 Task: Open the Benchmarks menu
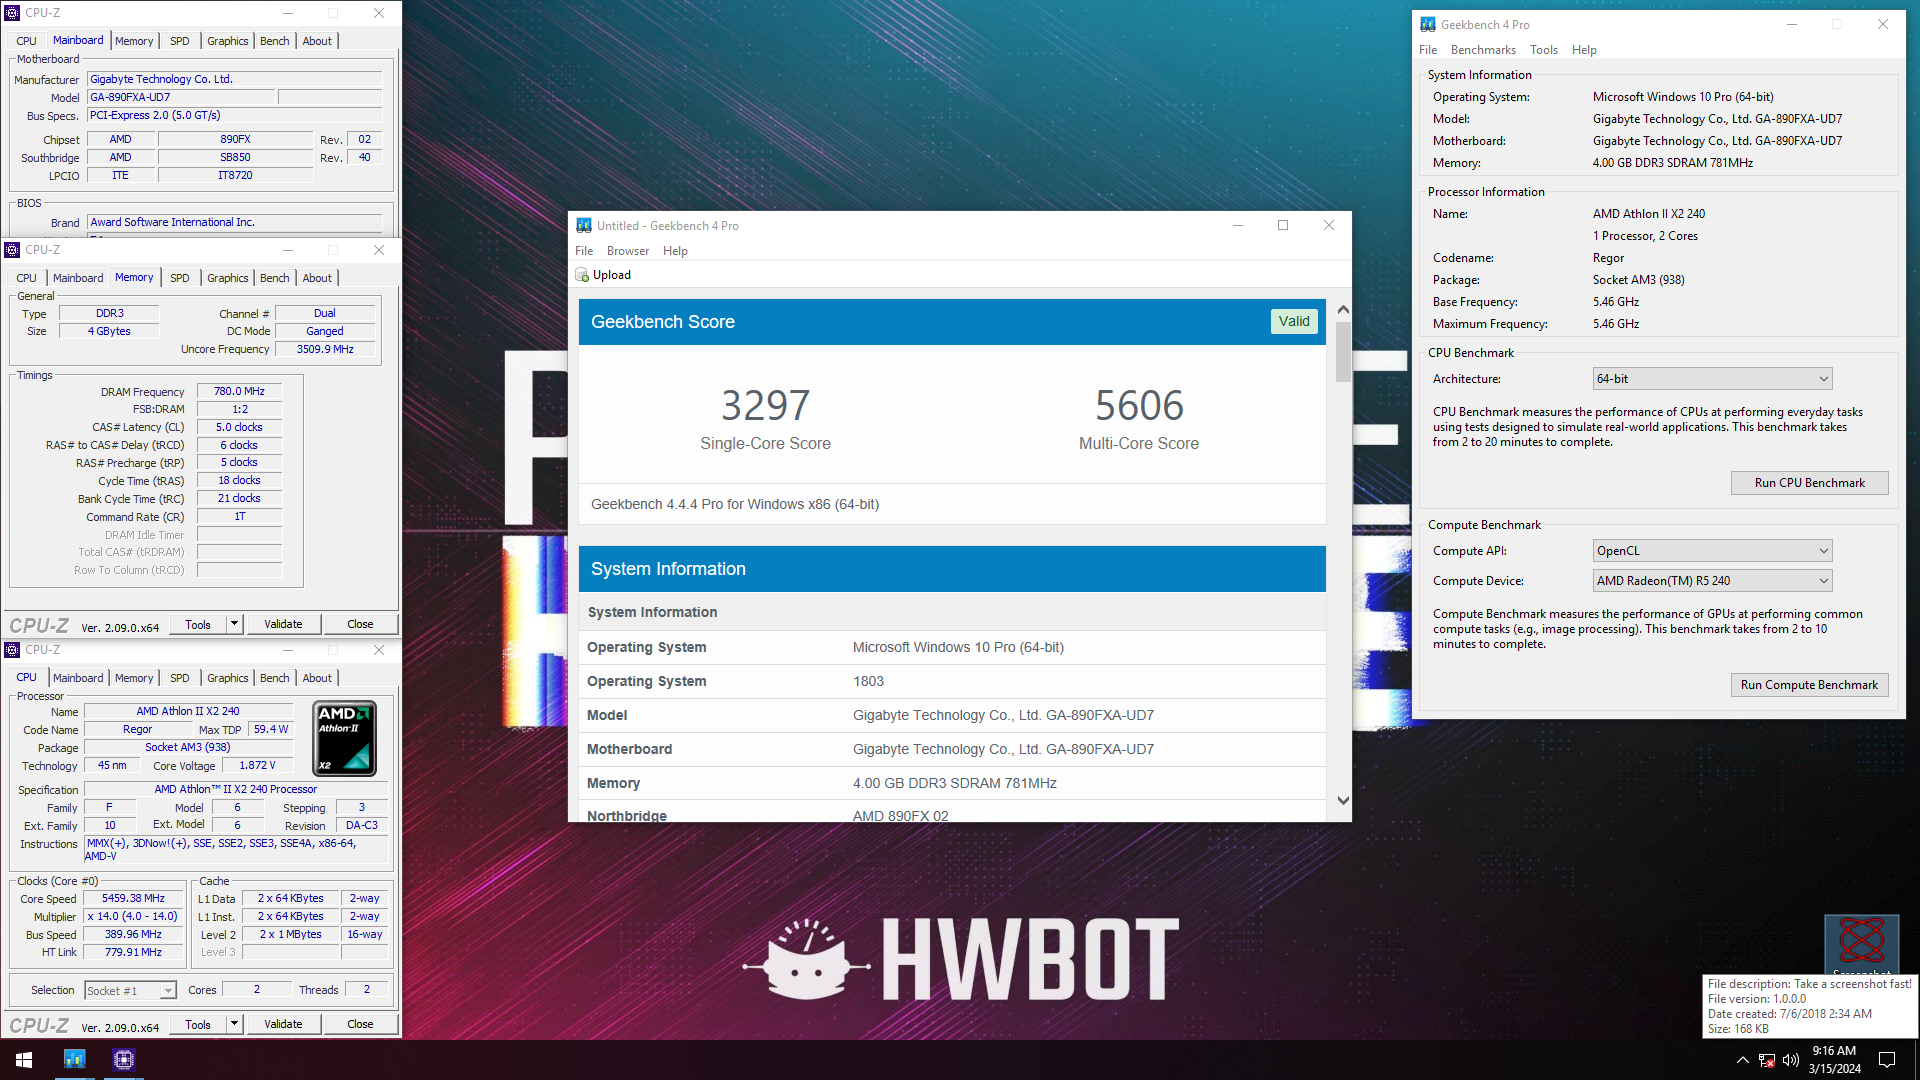click(x=1483, y=50)
